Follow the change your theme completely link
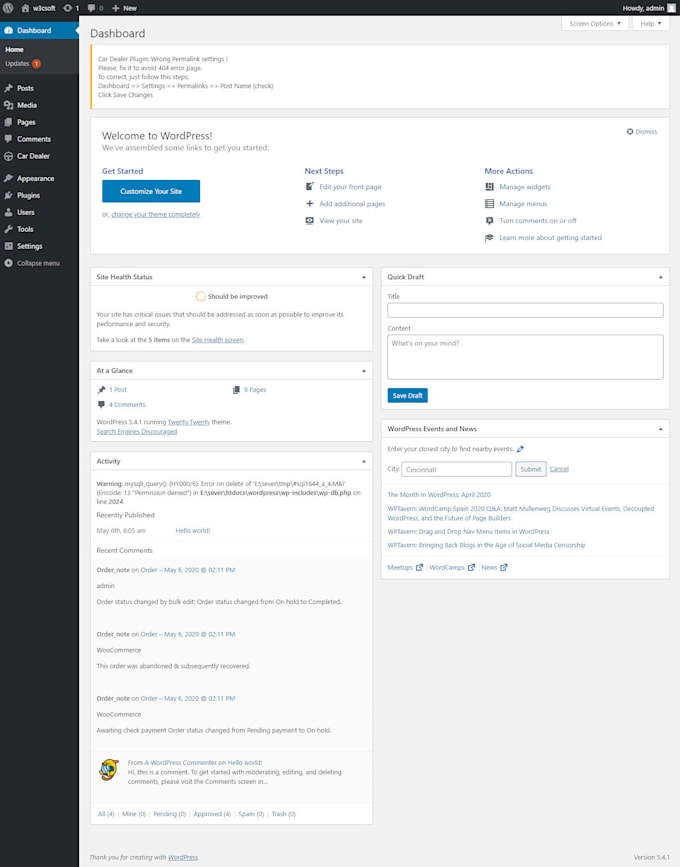This screenshot has height=867, width=680. 156,215
